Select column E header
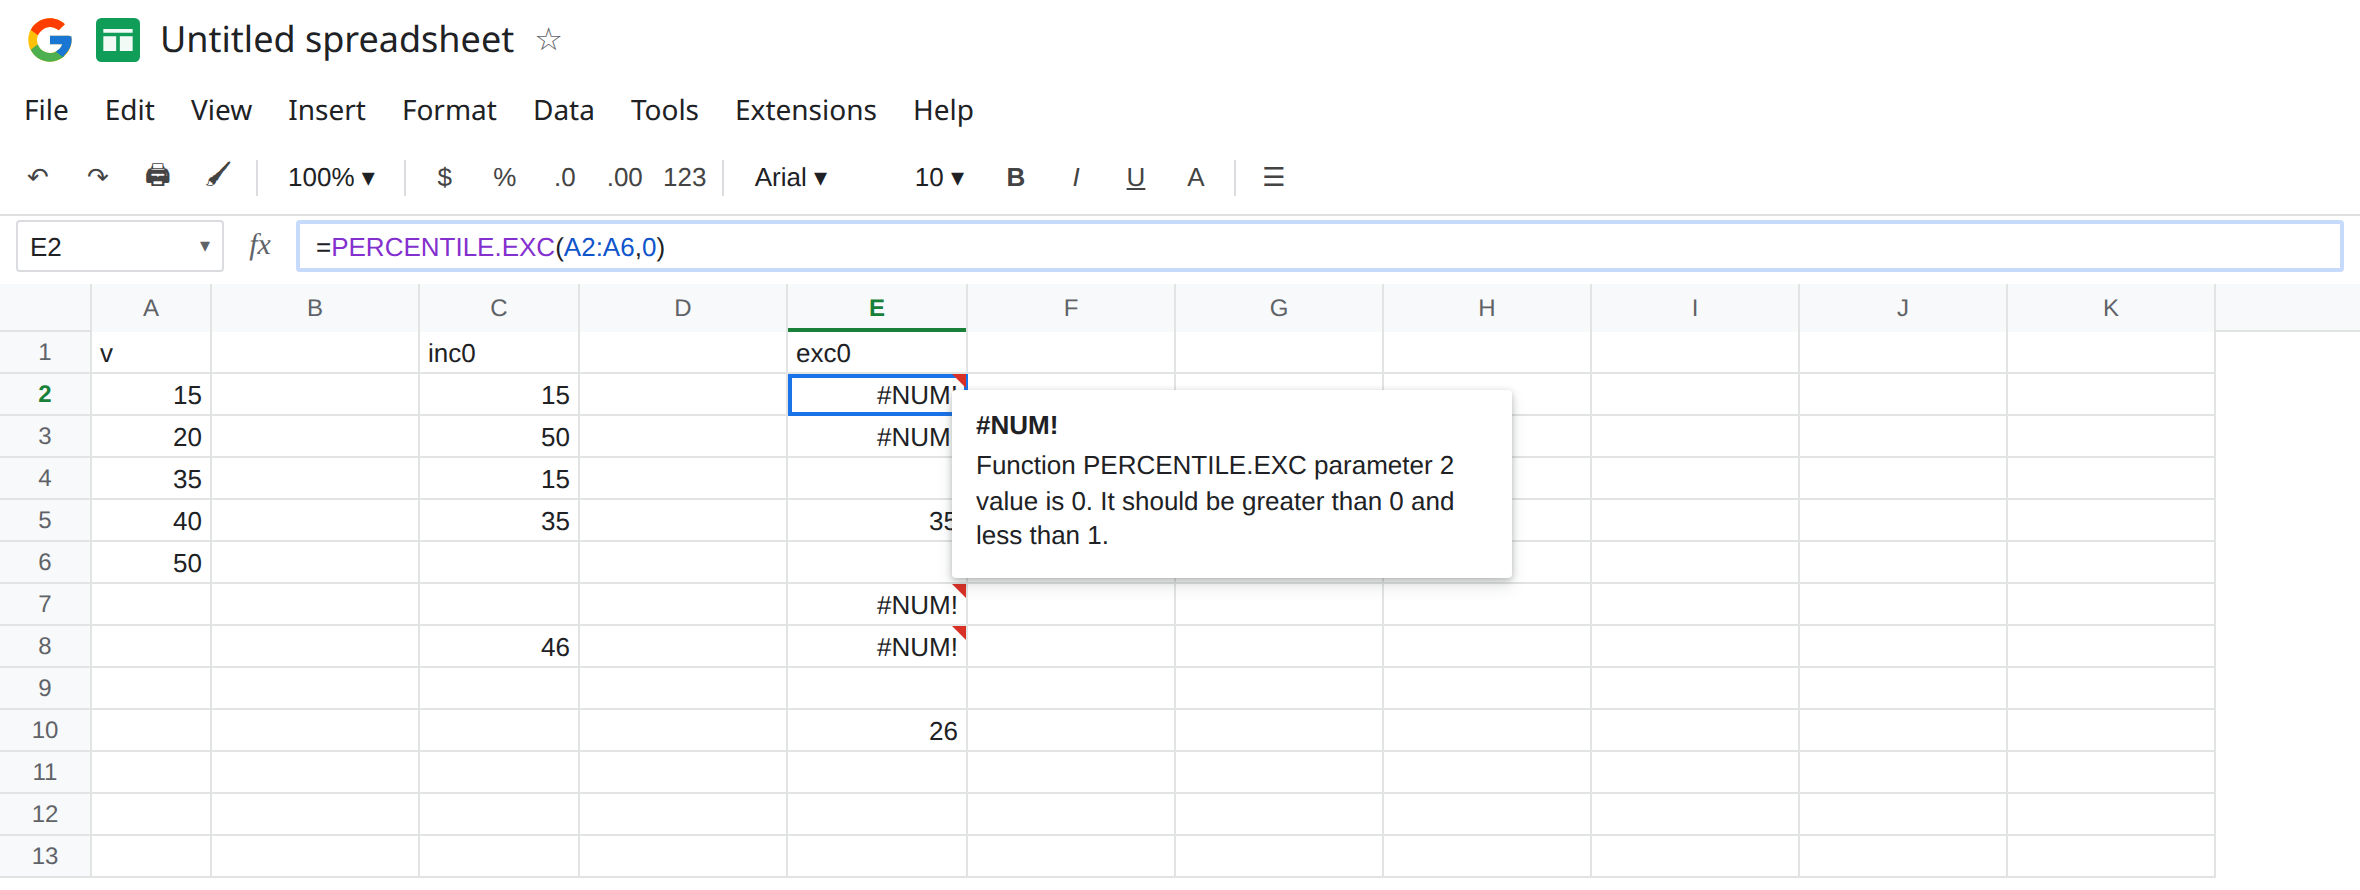 (x=877, y=308)
